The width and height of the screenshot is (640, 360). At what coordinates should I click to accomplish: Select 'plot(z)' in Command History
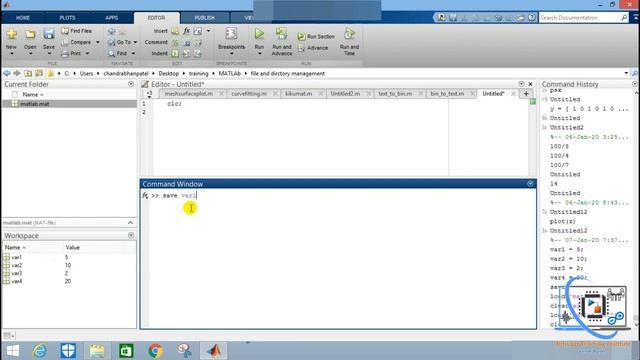point(562,221)
